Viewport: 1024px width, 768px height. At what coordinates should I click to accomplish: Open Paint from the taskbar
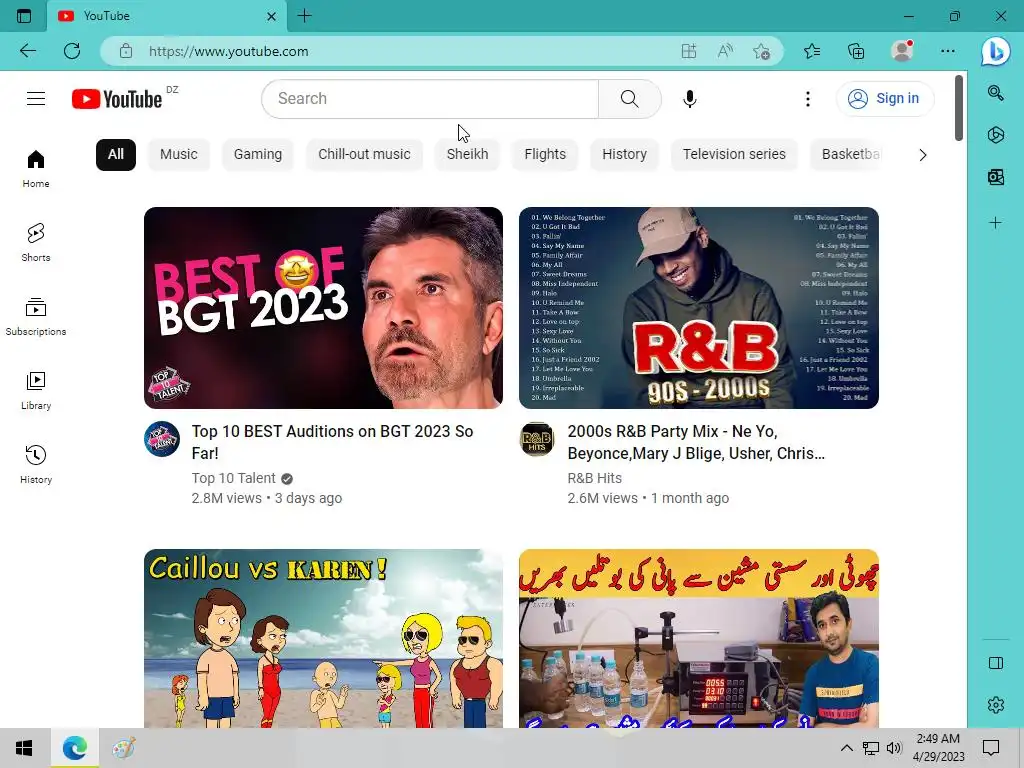point(123,748)
